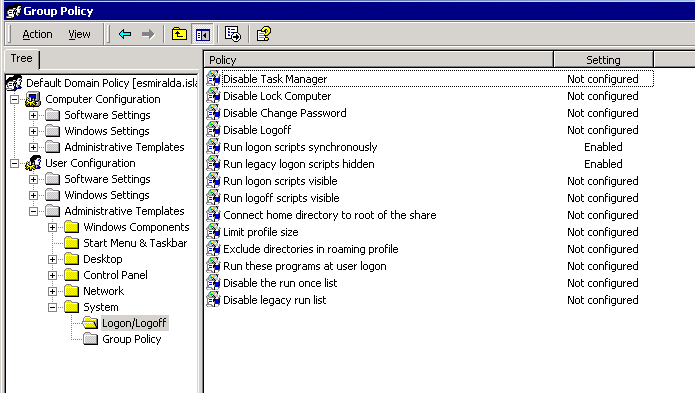Select the Start Menu & Taskbar tree item
This screenshot has height=393, width=695.
(135, 243)
